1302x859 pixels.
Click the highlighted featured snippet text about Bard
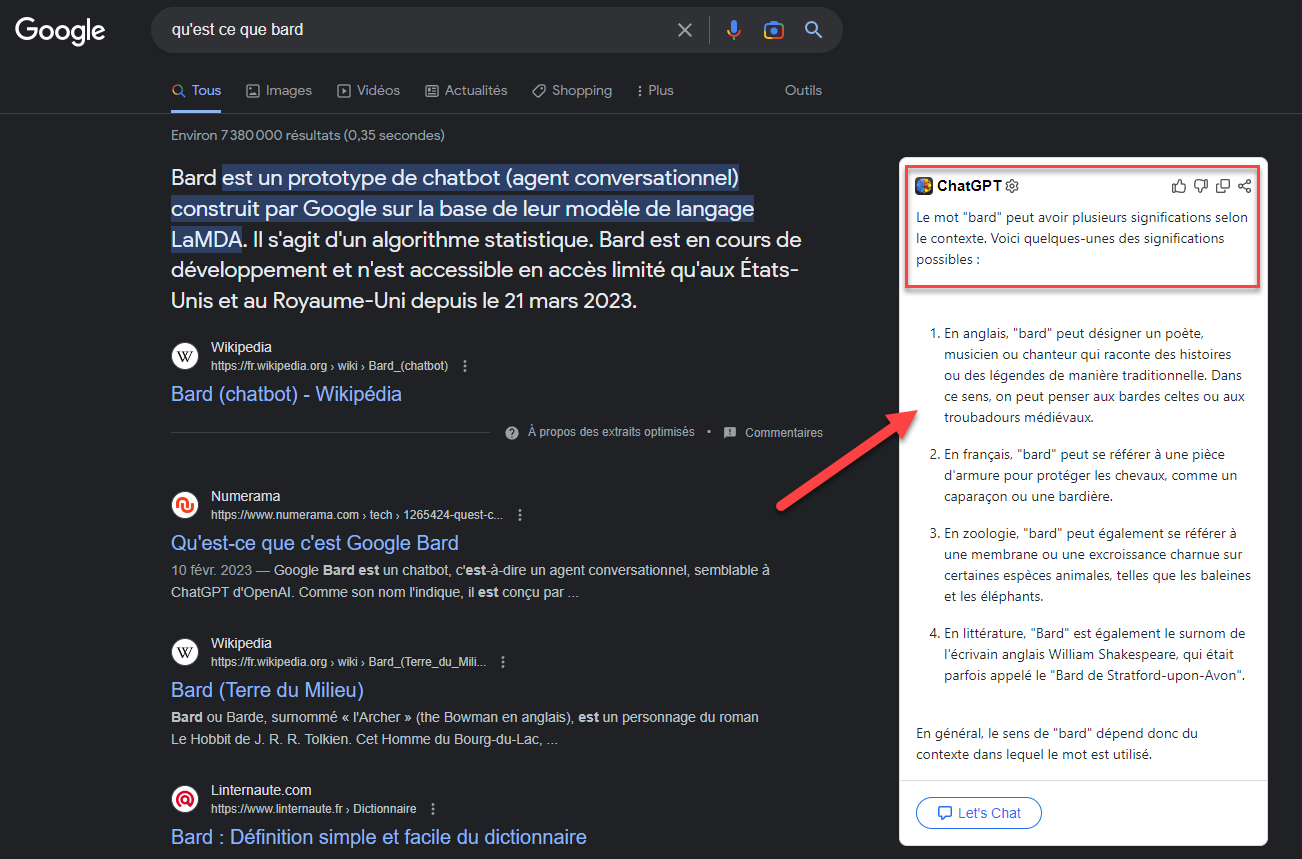[463, 209]
